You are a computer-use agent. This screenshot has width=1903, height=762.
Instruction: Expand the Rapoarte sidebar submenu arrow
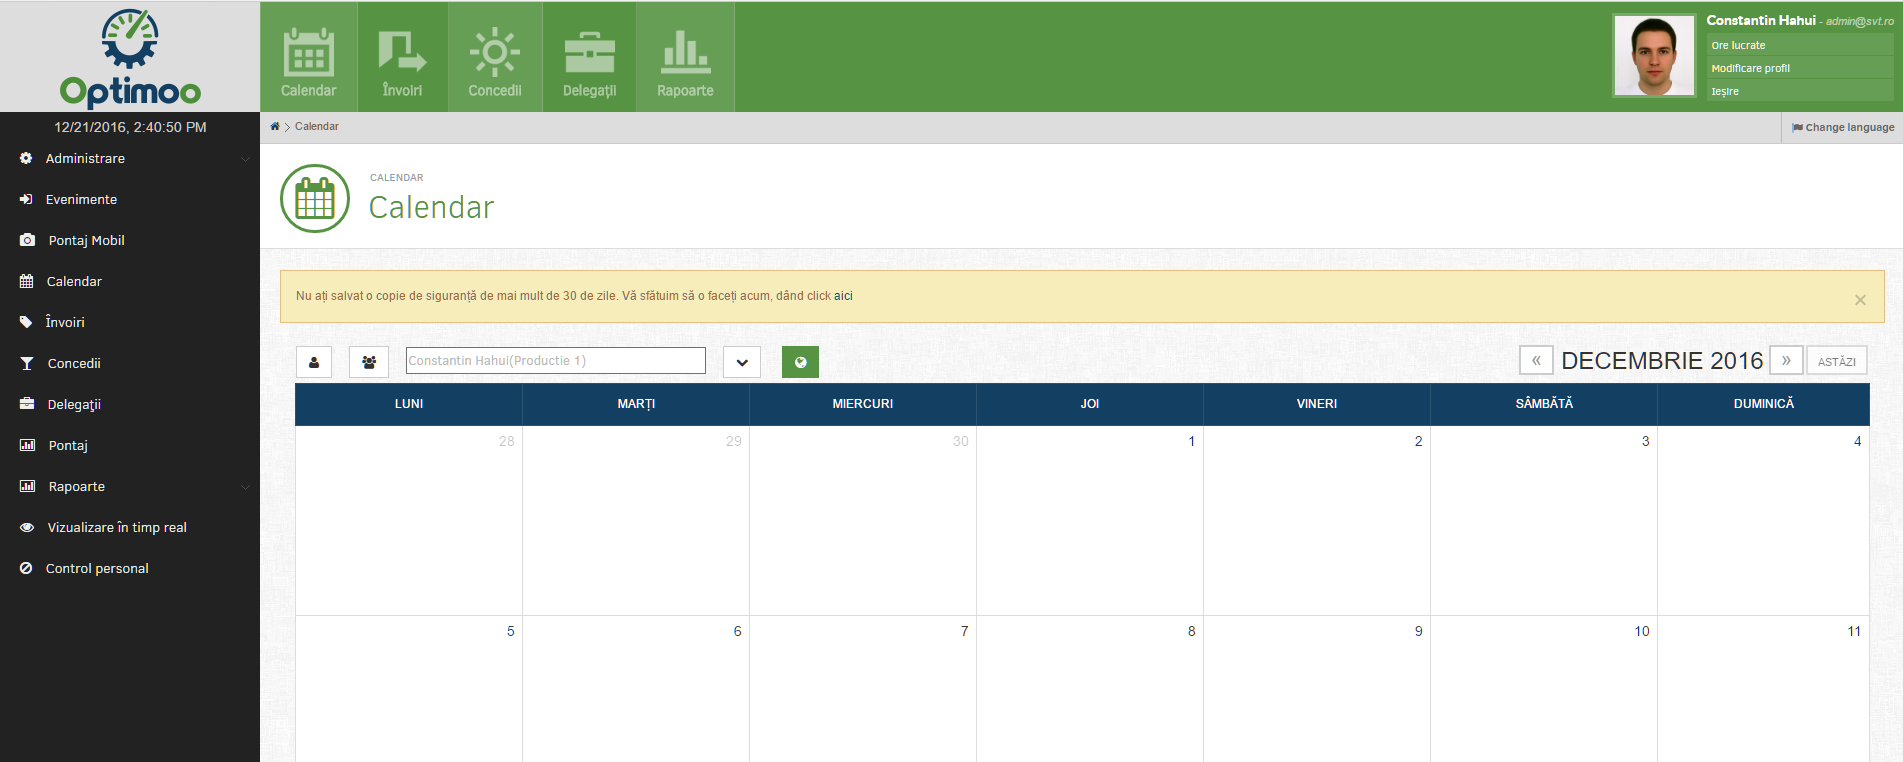click(245, 487)
